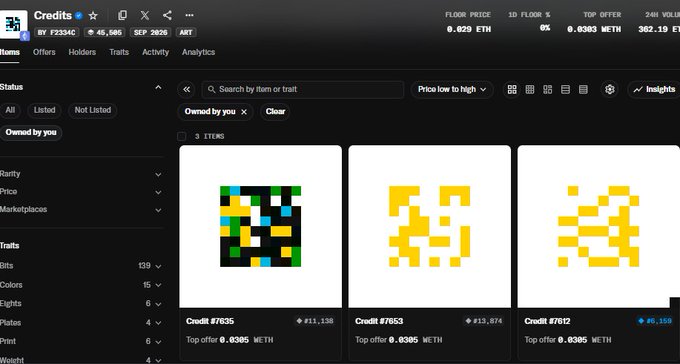Open the Analytics tab
Image resolution: width=680 pixels, height=364 pixels.
(198, 52)
